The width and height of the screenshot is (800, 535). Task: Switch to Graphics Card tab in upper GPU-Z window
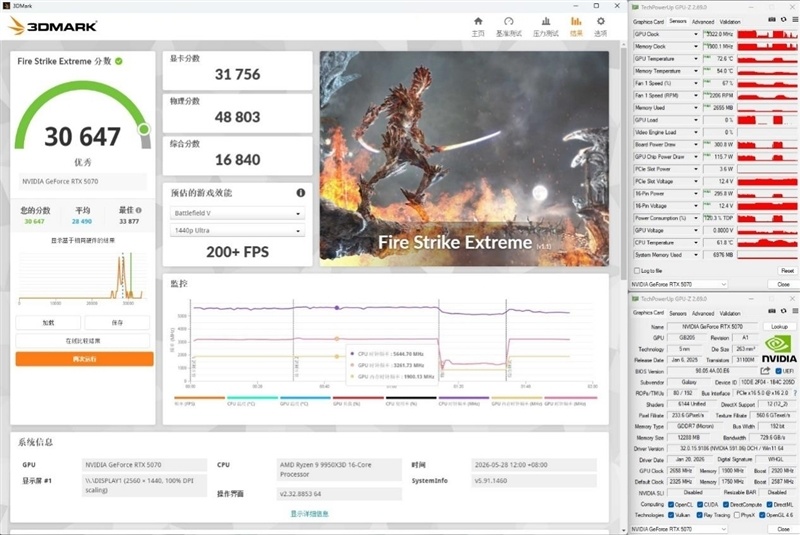pyautogui.click(x=648, y=22)
